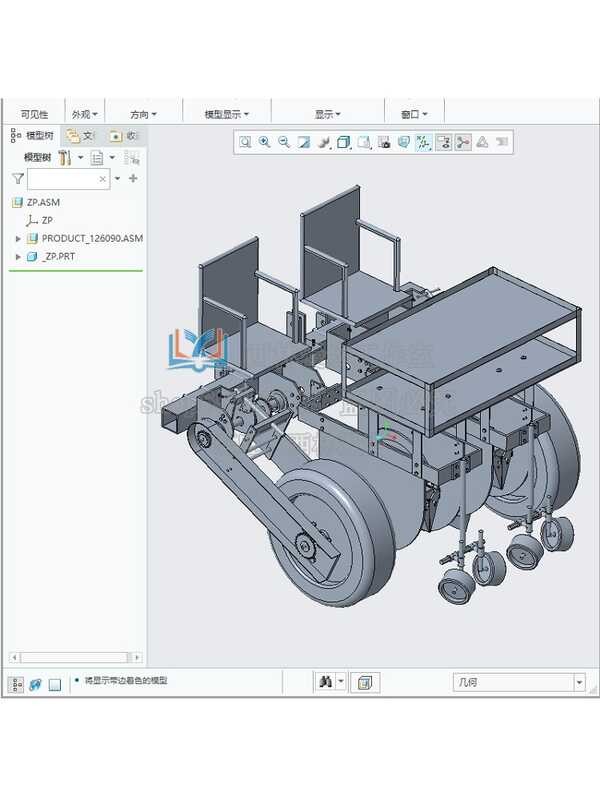Expand the PRODUCT_126090.ASM tree node

click(x=18, y=239)
